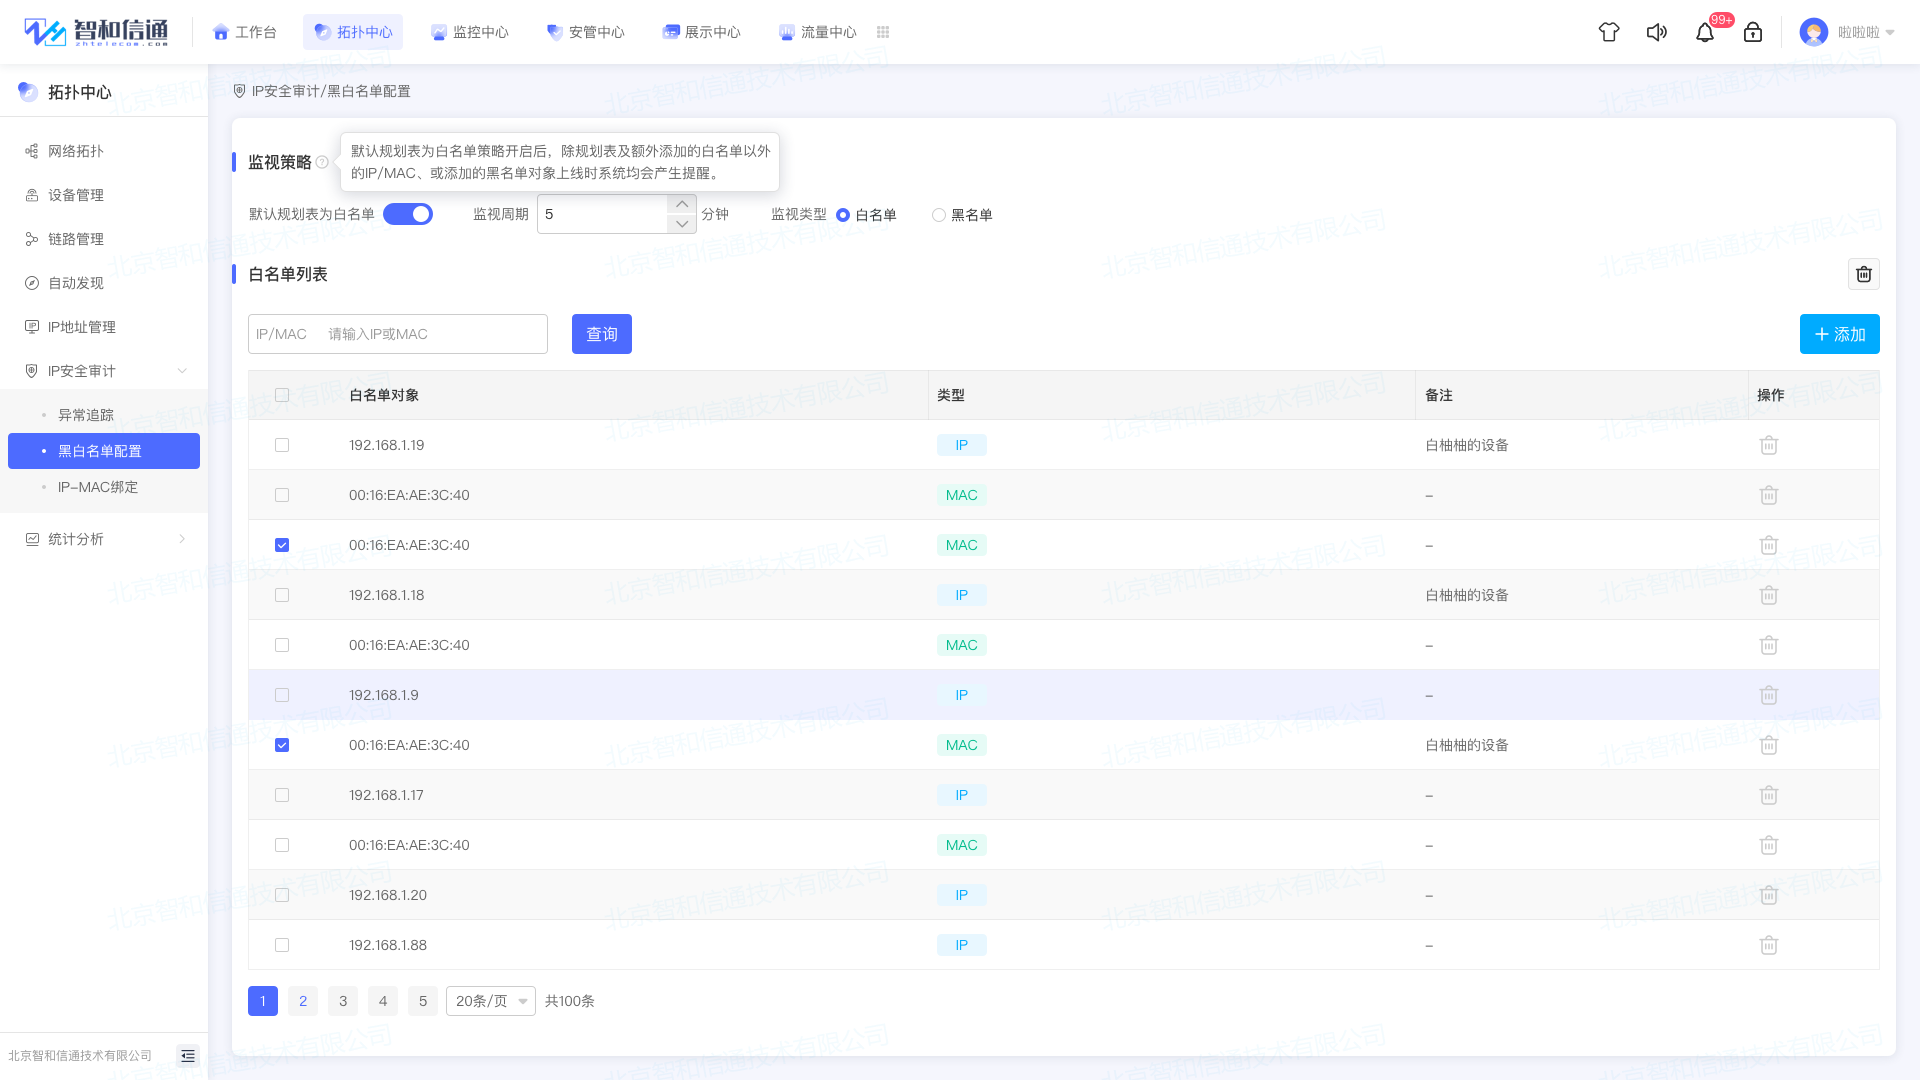The height and width of the screenshot is (1080, 1920).
Task: Click the trash icon above the whitelist table
Action: (1863, 274)
